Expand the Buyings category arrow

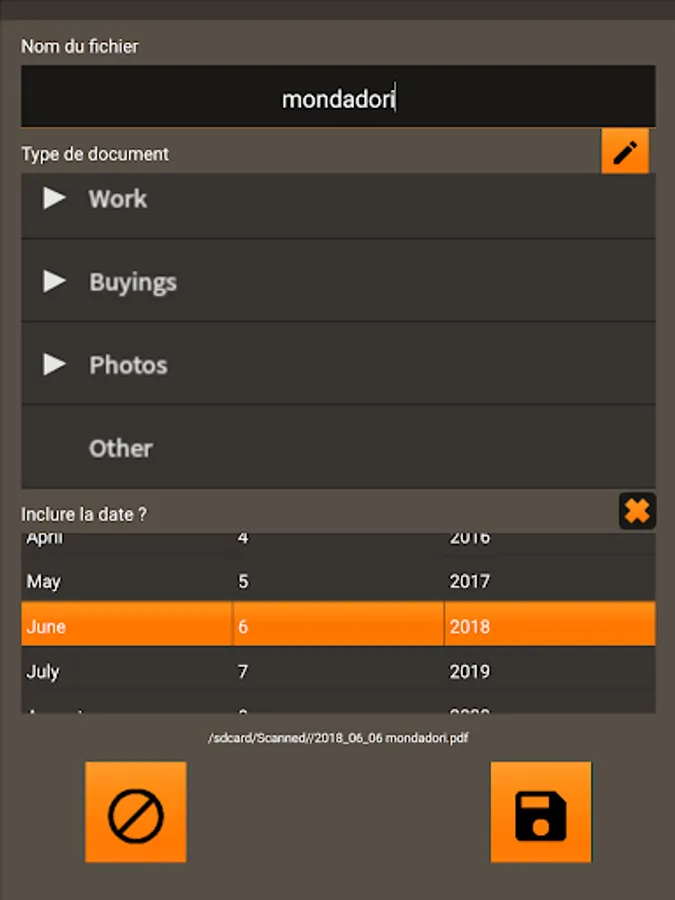pos(54,282)
